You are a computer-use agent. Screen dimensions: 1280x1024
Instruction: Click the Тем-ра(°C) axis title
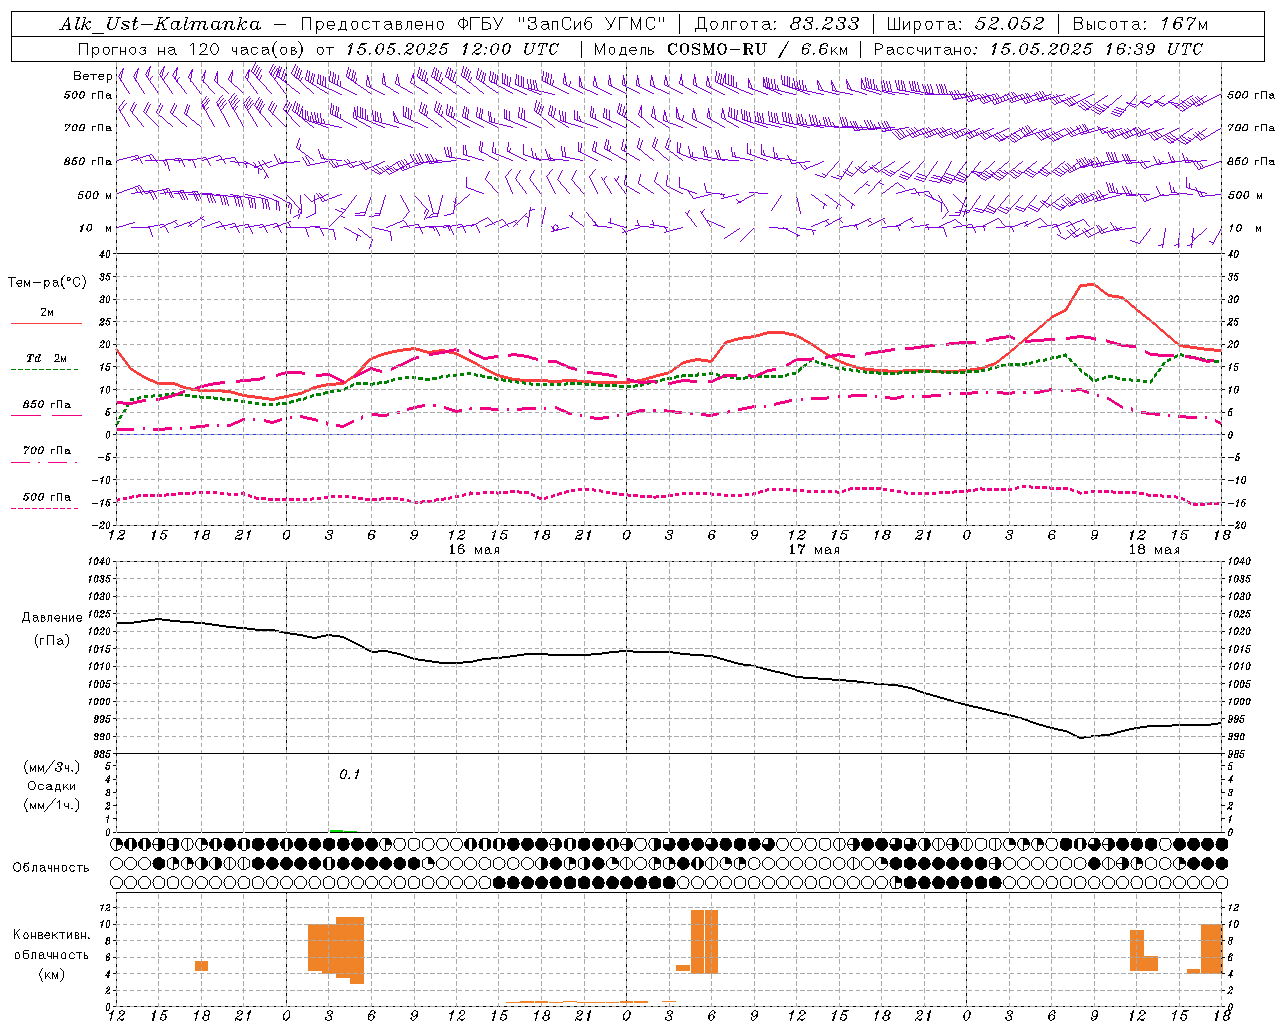(47, 283)
